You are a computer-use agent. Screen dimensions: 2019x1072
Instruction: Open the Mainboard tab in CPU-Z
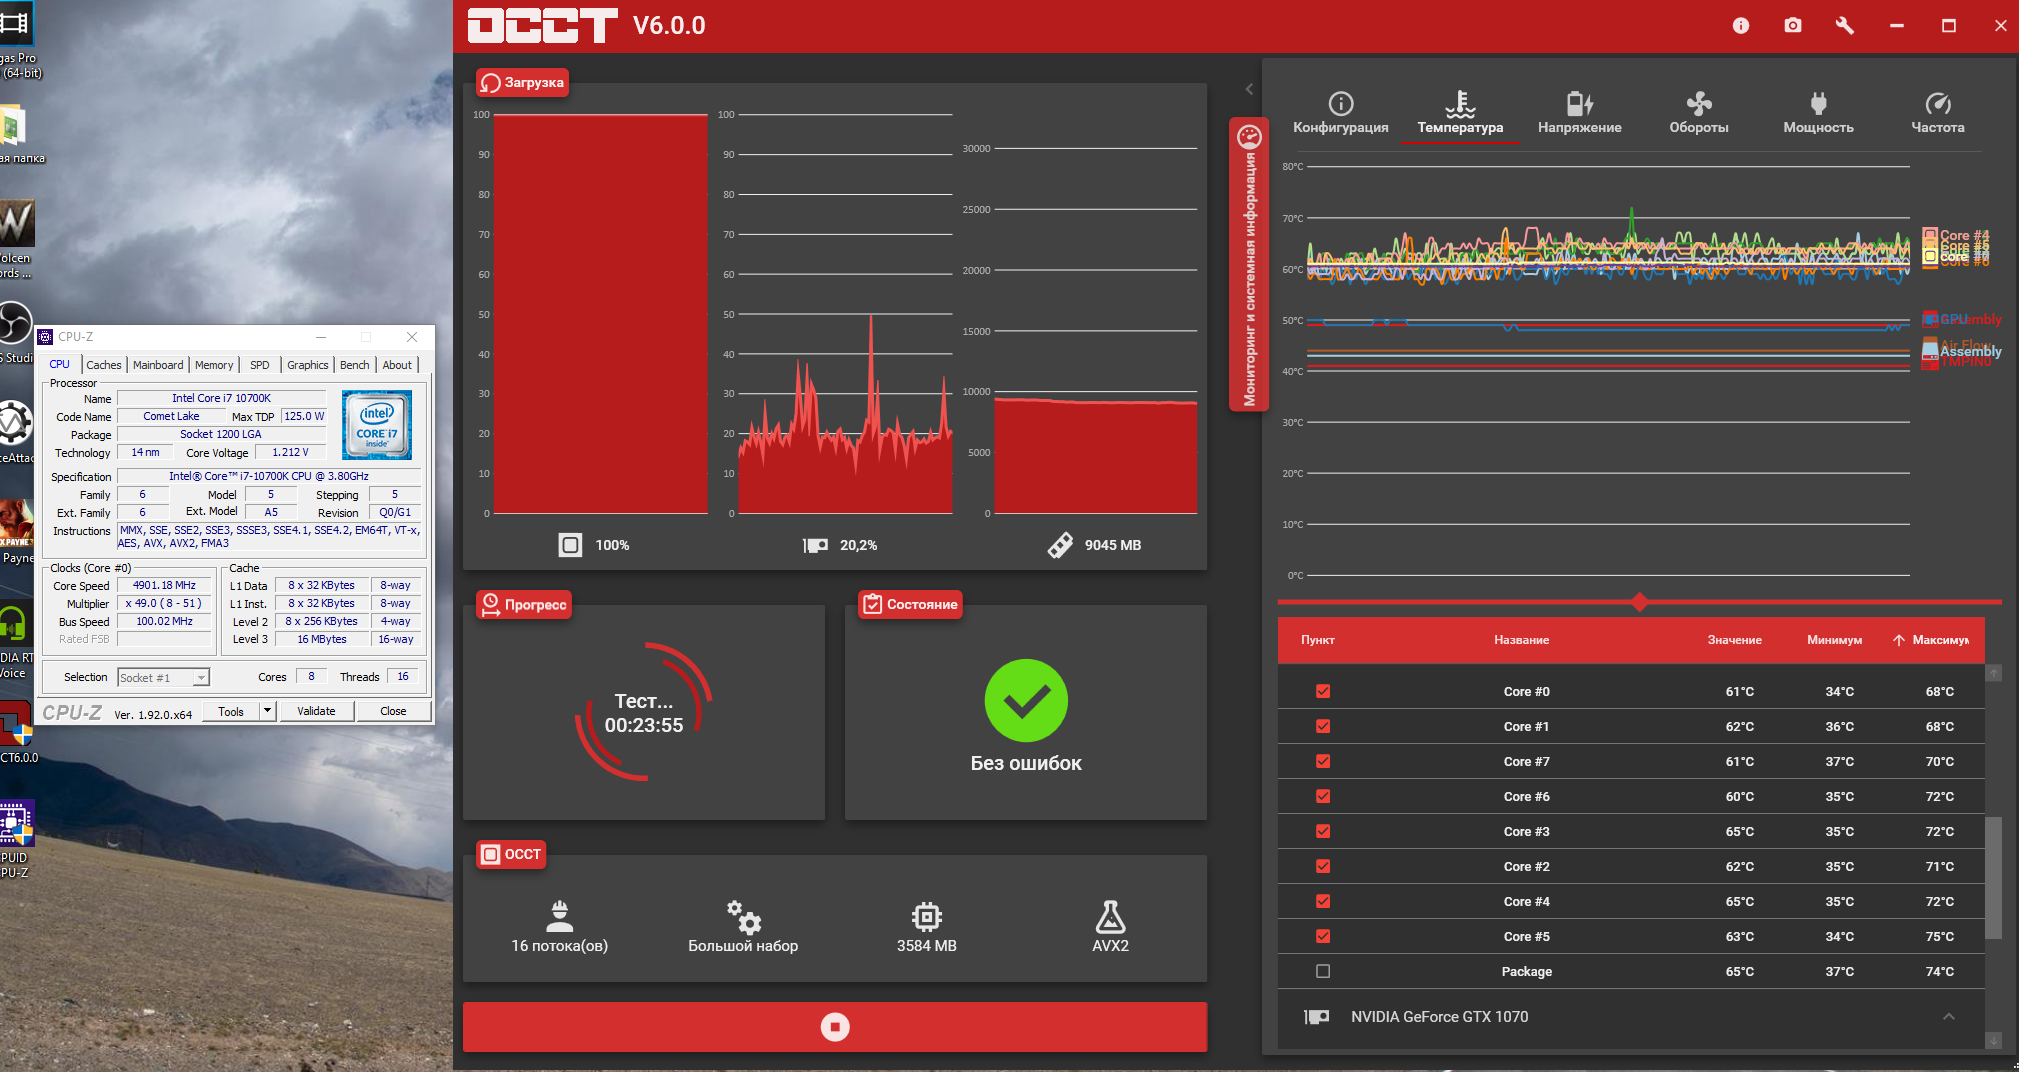(x=158, y=365)
